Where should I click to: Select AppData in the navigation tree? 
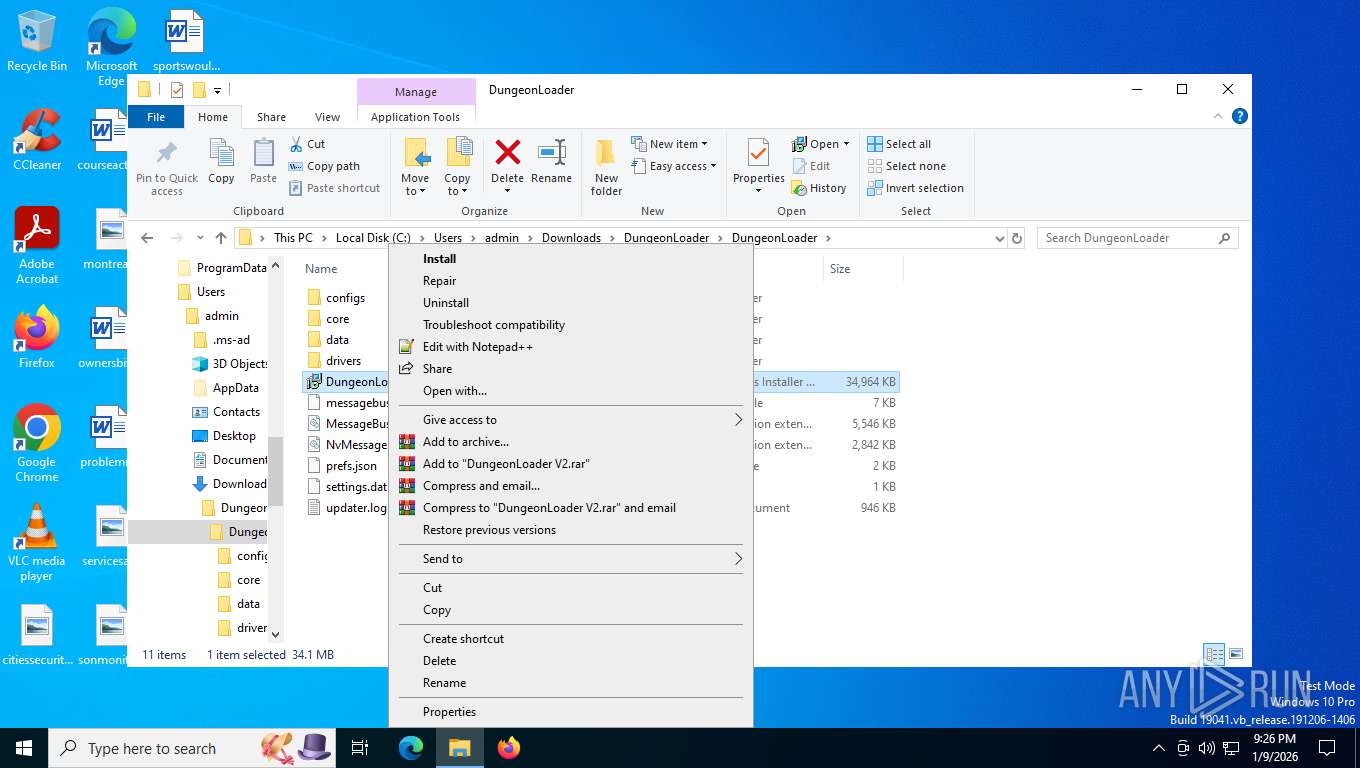click(235, 388)
